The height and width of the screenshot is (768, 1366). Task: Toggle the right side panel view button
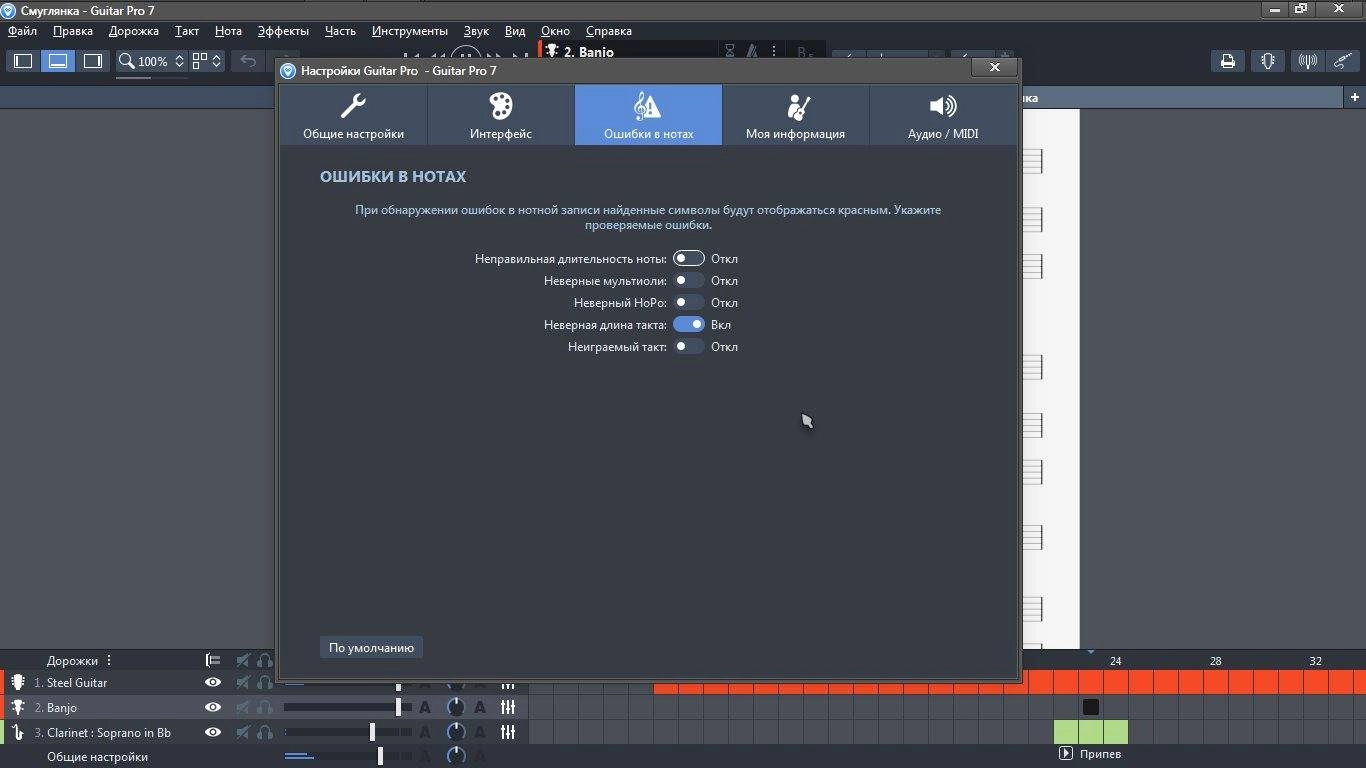tap(93, 61)
